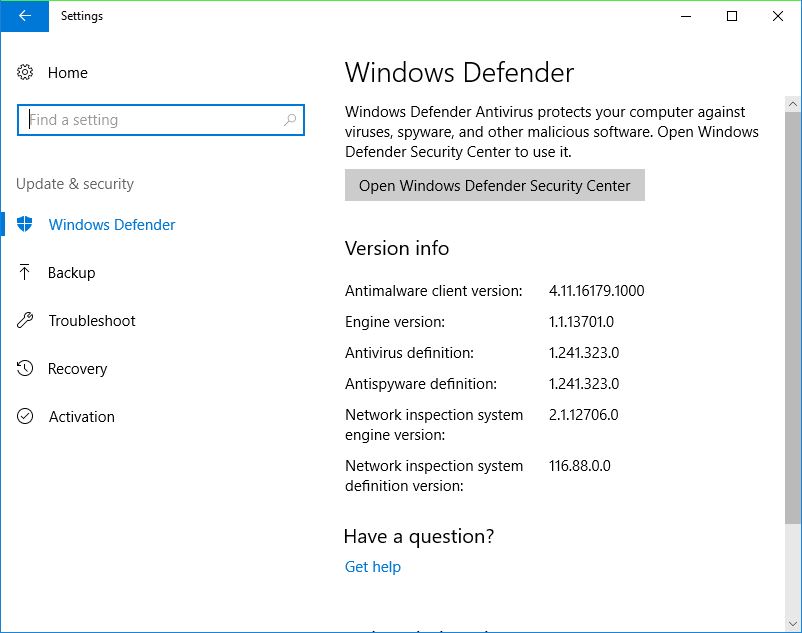This screenshot has width=802, height=633.
Task: Click the Update & security label
Action: click(x=75, y=184)
